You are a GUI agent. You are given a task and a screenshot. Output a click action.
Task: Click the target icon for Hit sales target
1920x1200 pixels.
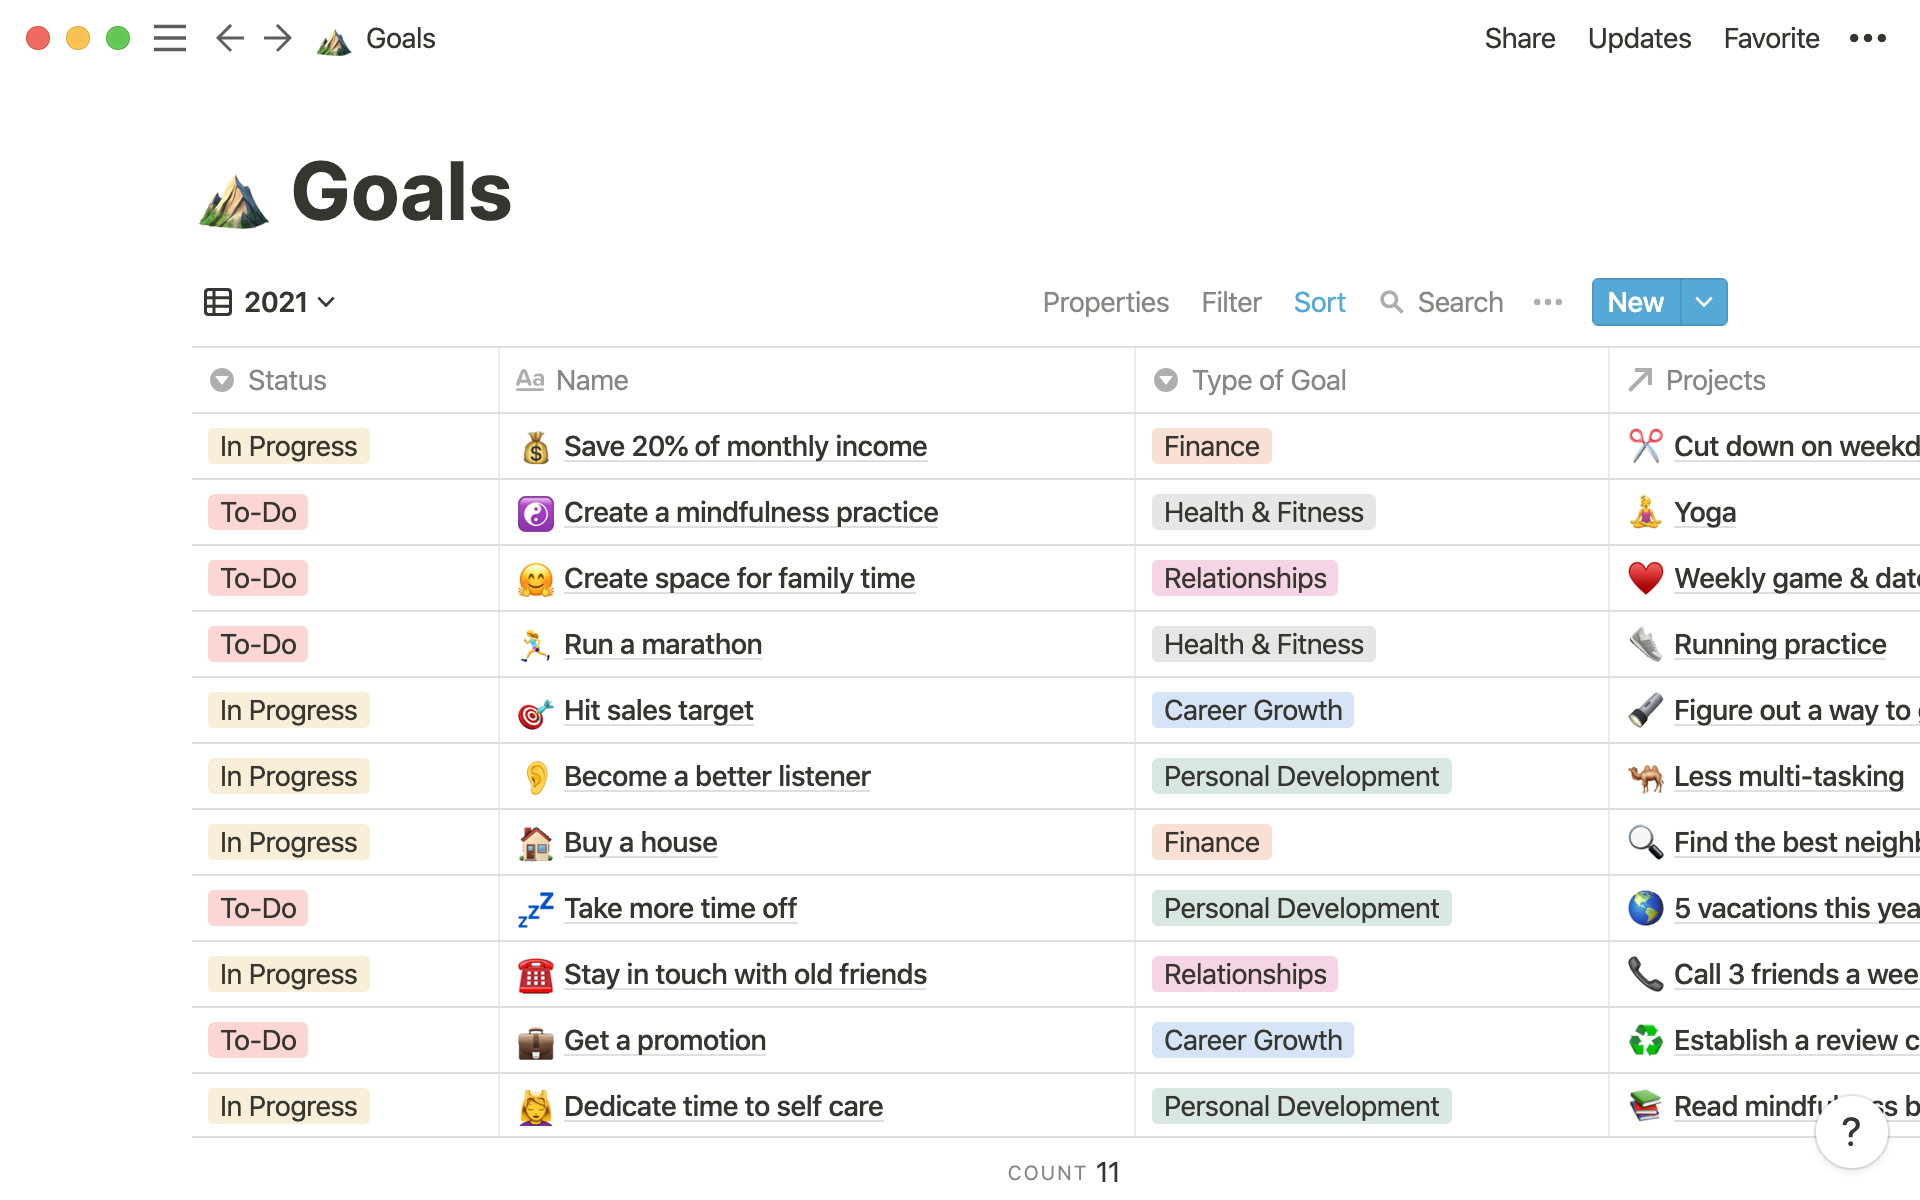point(532,709)
